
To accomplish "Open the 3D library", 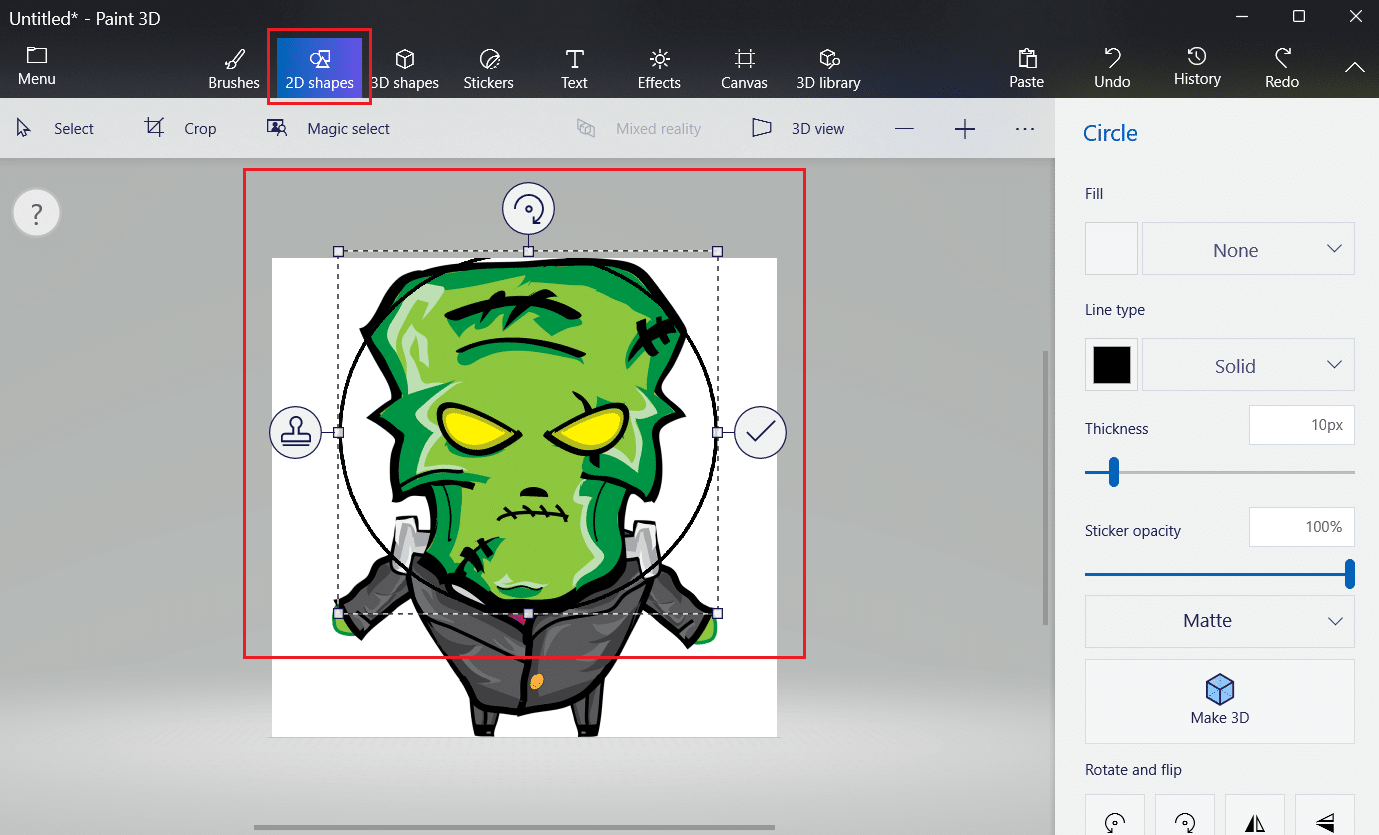I will pos(828,68).
